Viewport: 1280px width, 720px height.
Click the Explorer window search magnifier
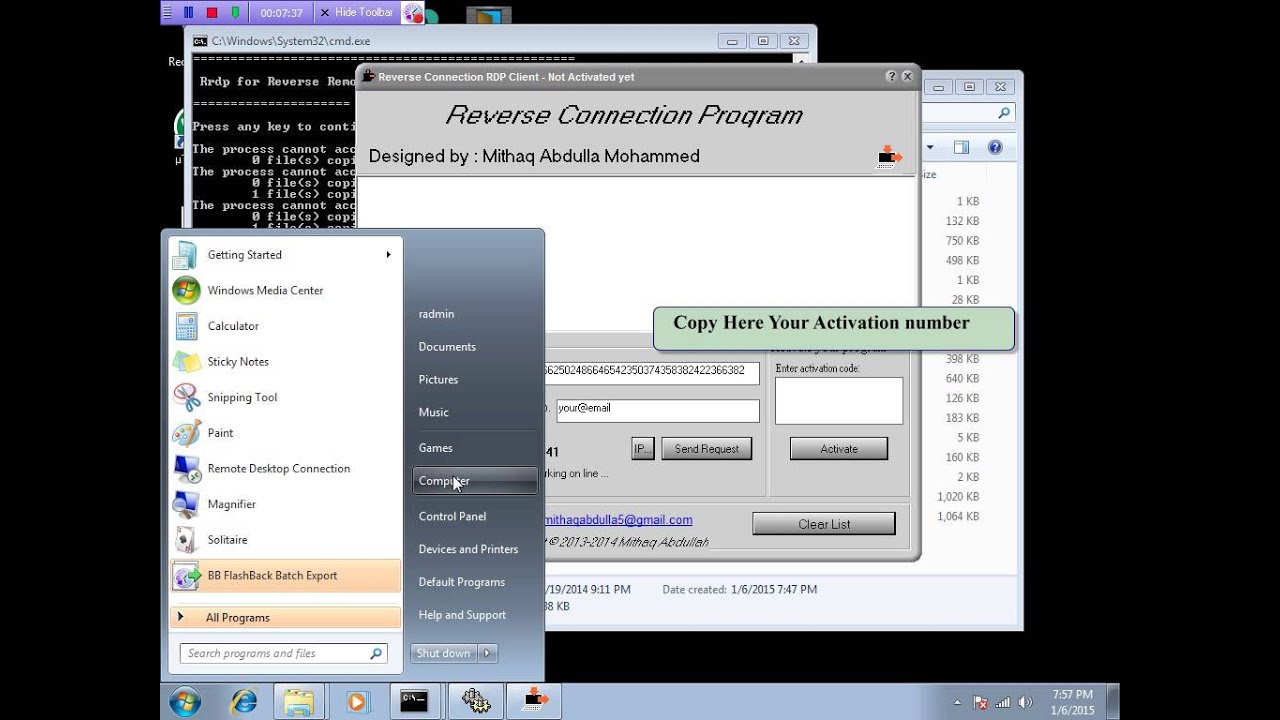[1005, 113]
